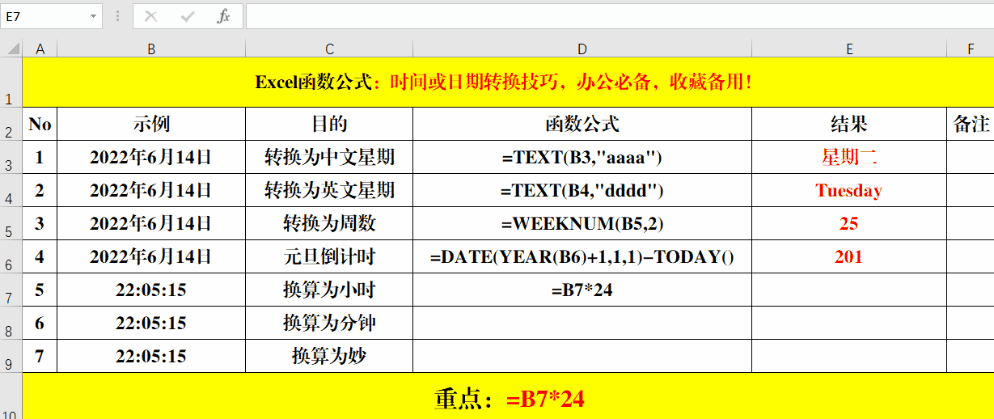This screenshot has width=994, height=419.
Task: Click the cell '元旦倒计时'
Action: [x=329, y=257]
